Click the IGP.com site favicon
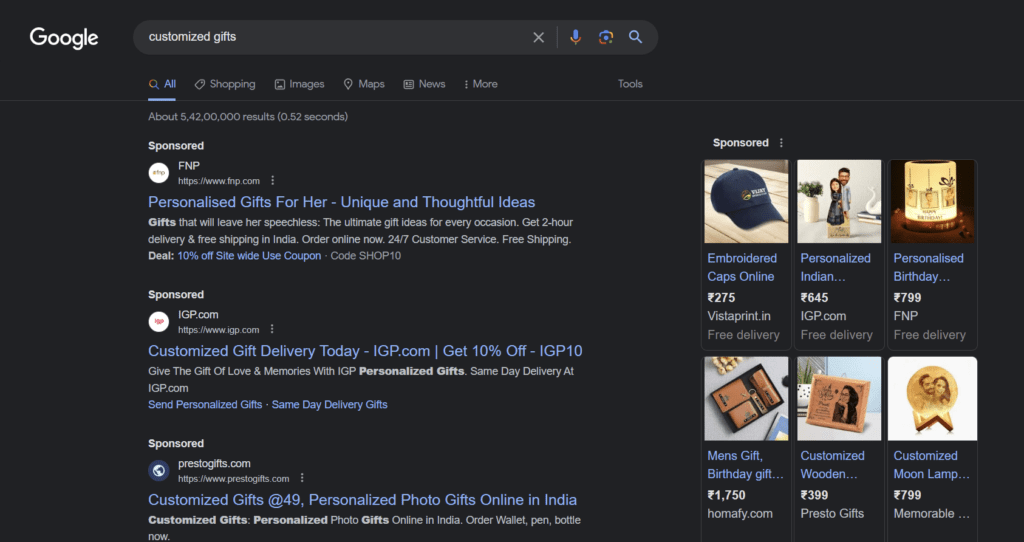This screenshot has width=1024, height=542. tap(159, 322)
